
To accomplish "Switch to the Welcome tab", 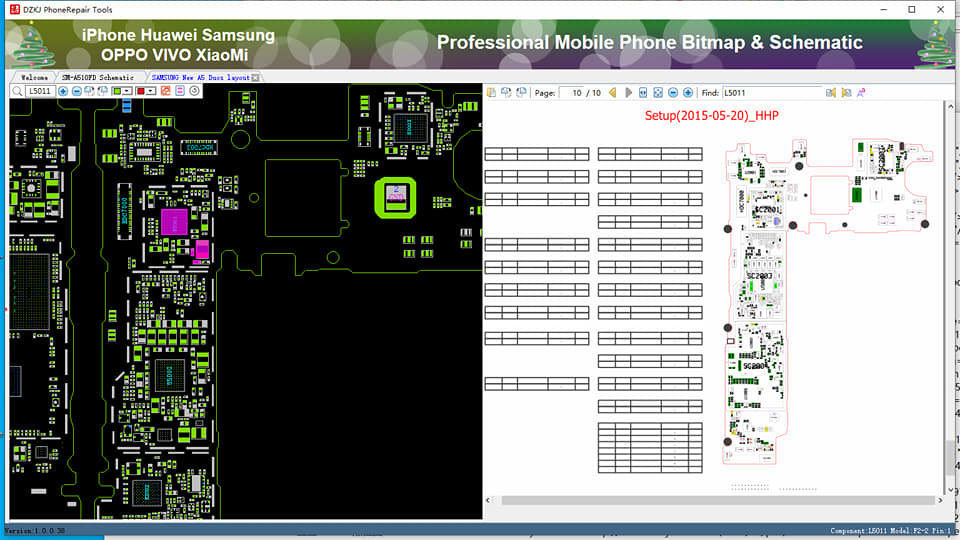I will [34, 78].
